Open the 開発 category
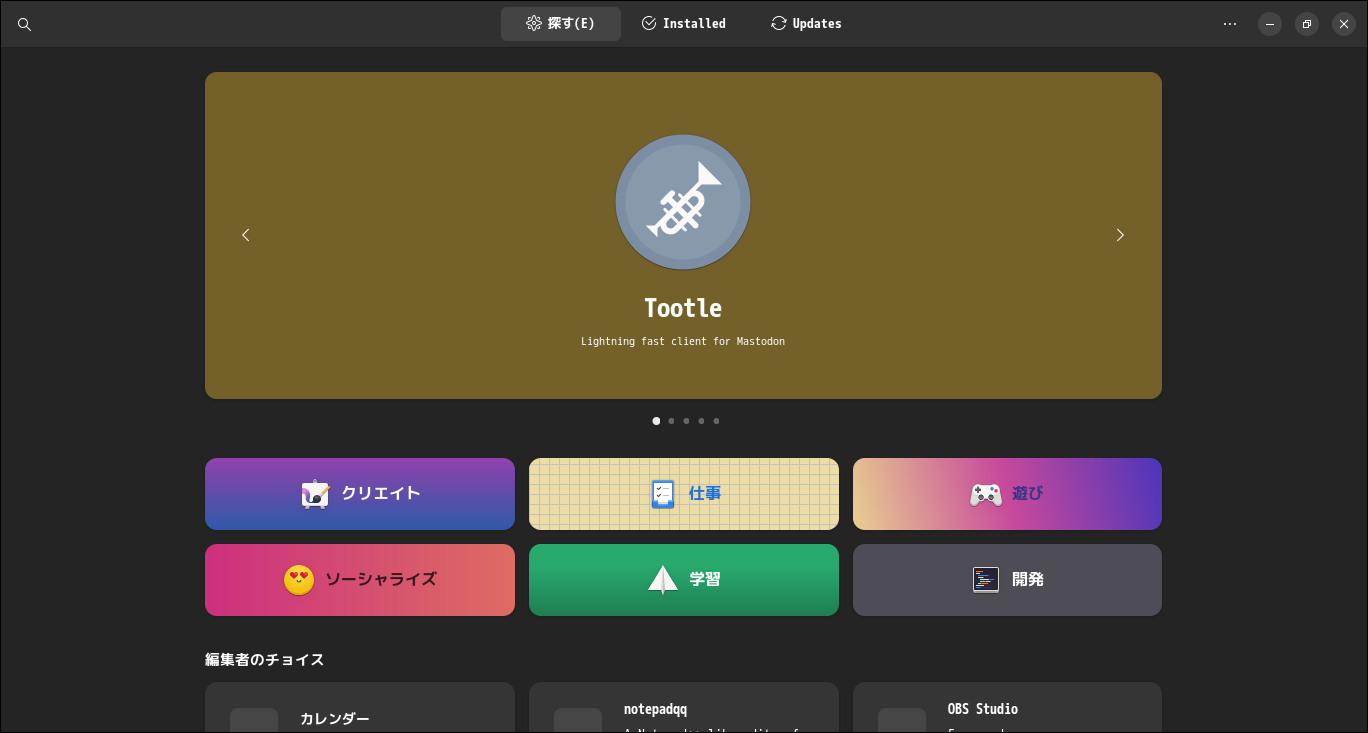Screen dimensions: 1368x733 (1007, 580)
